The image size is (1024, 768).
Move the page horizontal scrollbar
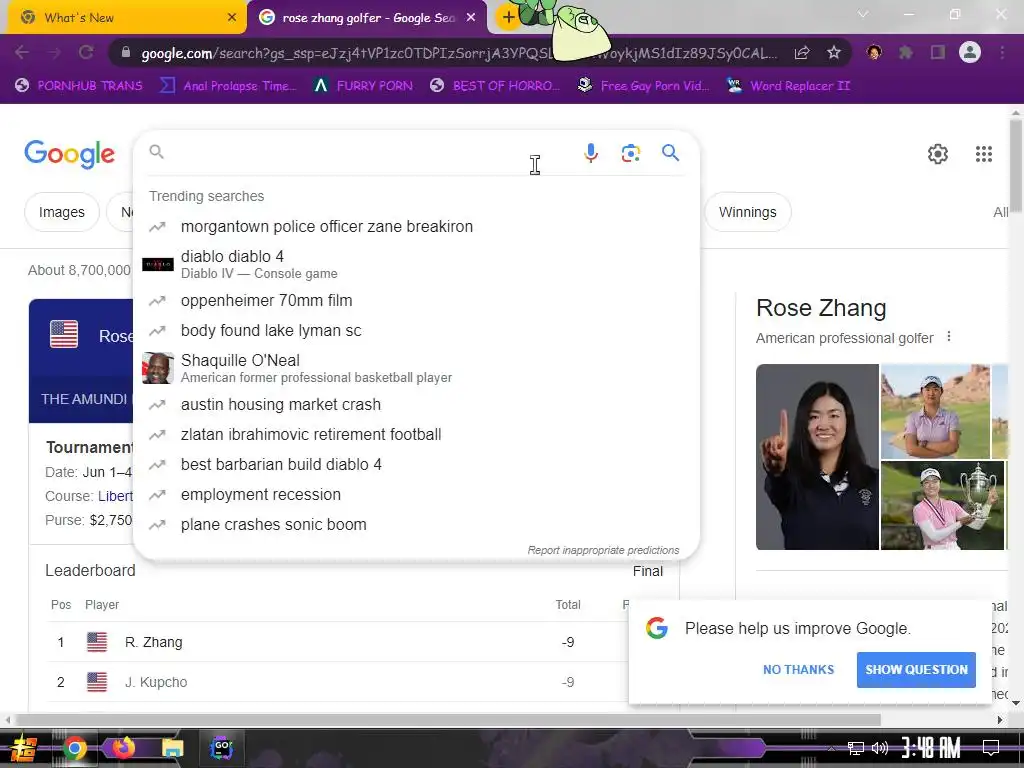coord(448,720)
